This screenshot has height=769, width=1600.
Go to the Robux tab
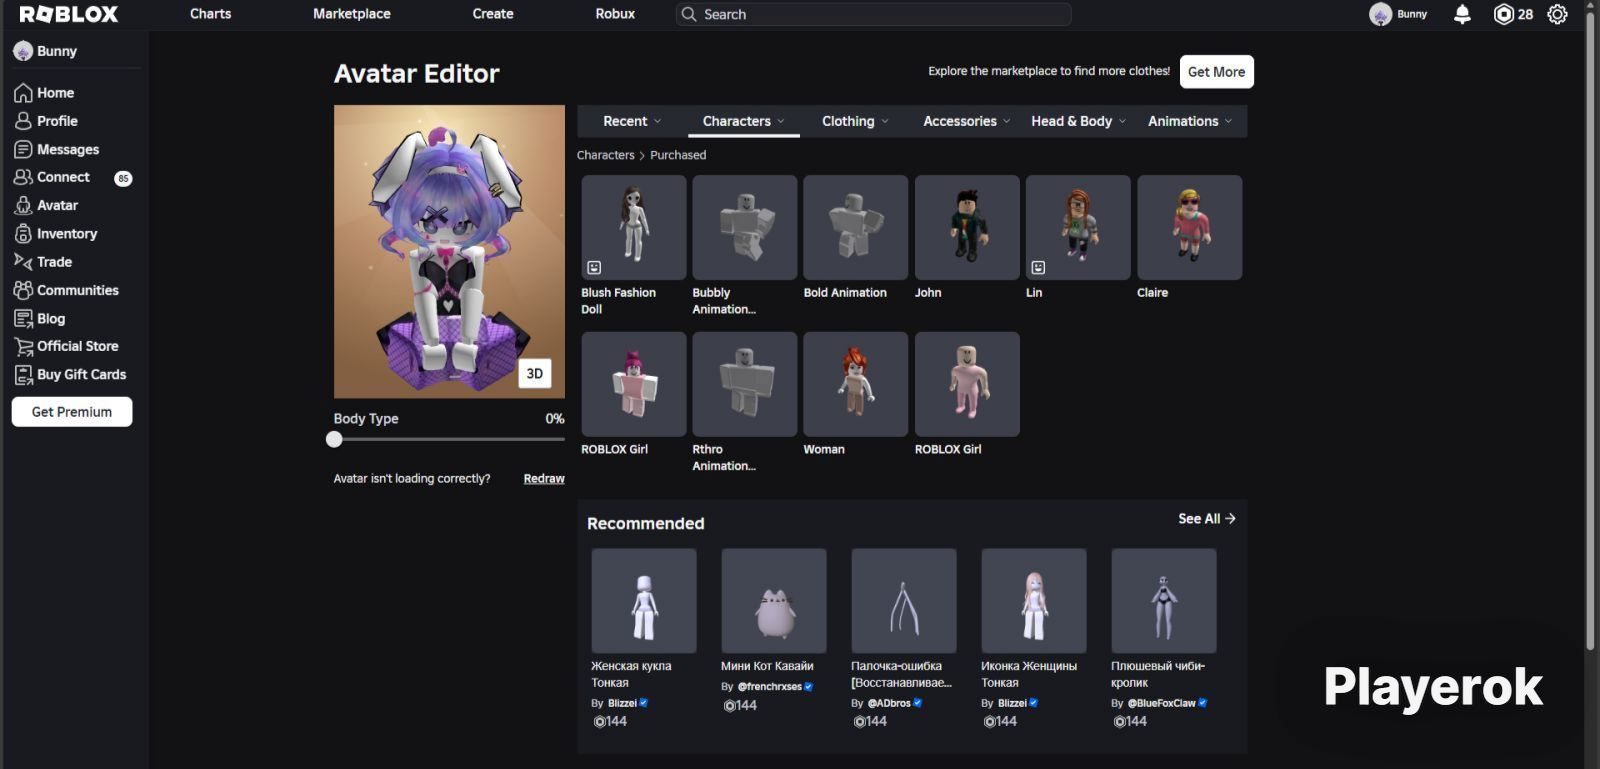coord(615,14)
